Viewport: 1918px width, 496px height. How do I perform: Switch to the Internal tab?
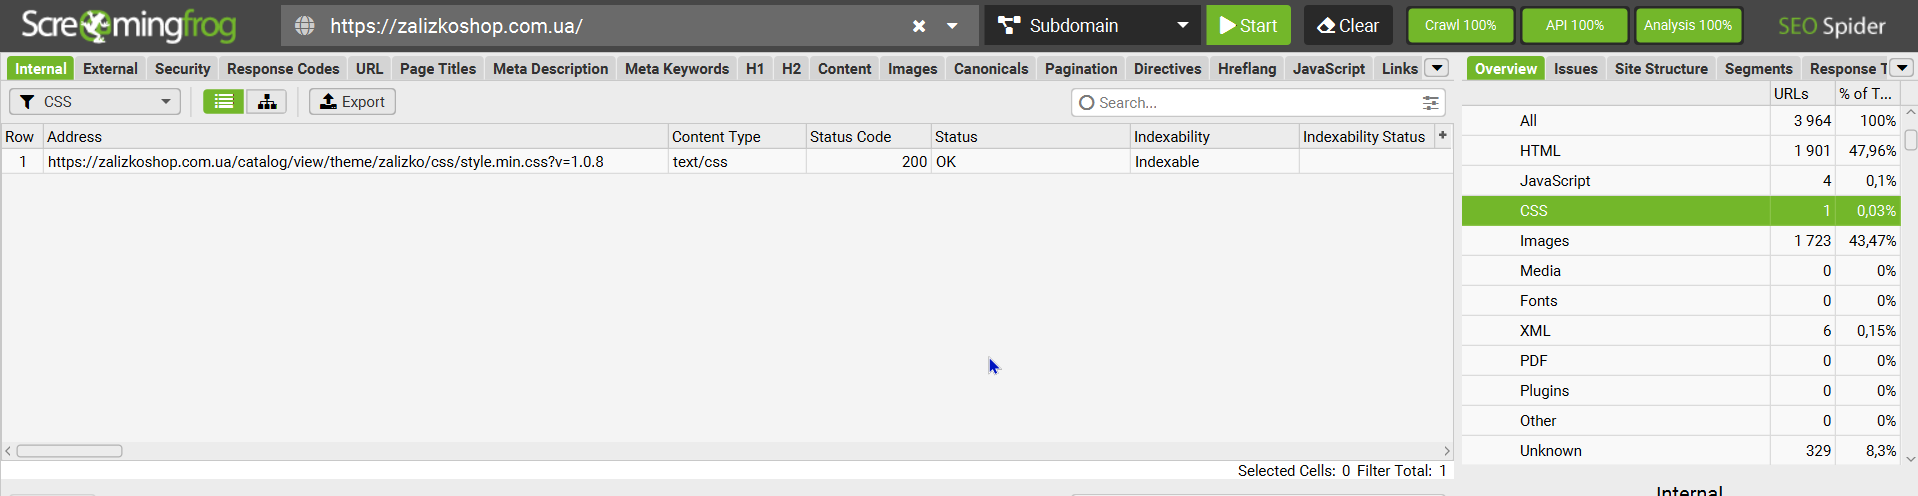pos(40,68)
